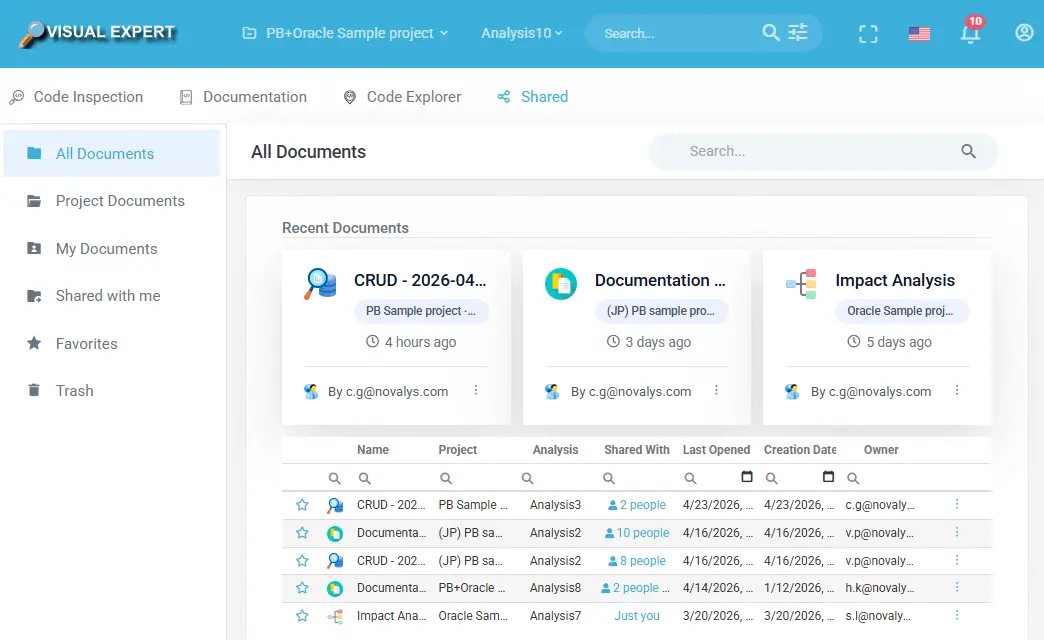The height and width of the screenshot is (640, 1044).
Task: Open more options on Documentation card
Action: point(716,390)
